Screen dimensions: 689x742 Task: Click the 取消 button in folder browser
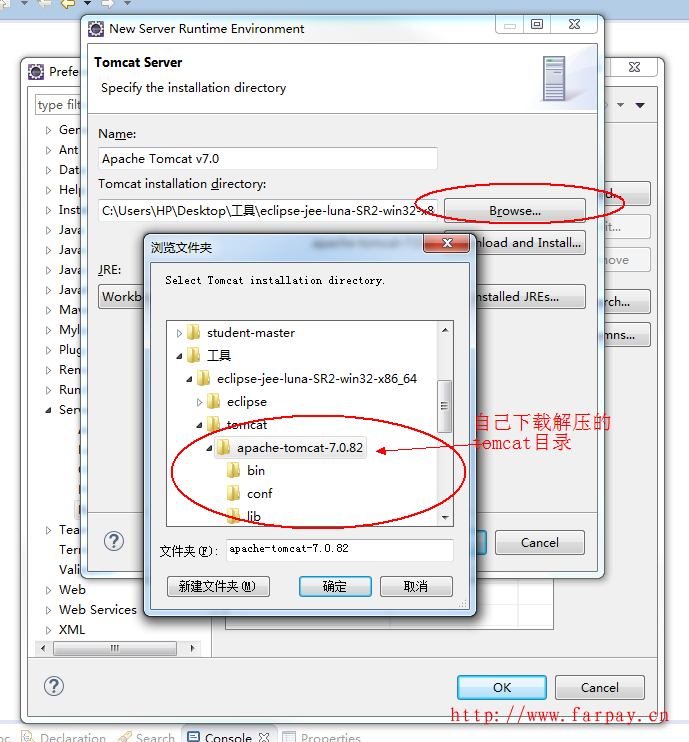(x=416, y=586)
